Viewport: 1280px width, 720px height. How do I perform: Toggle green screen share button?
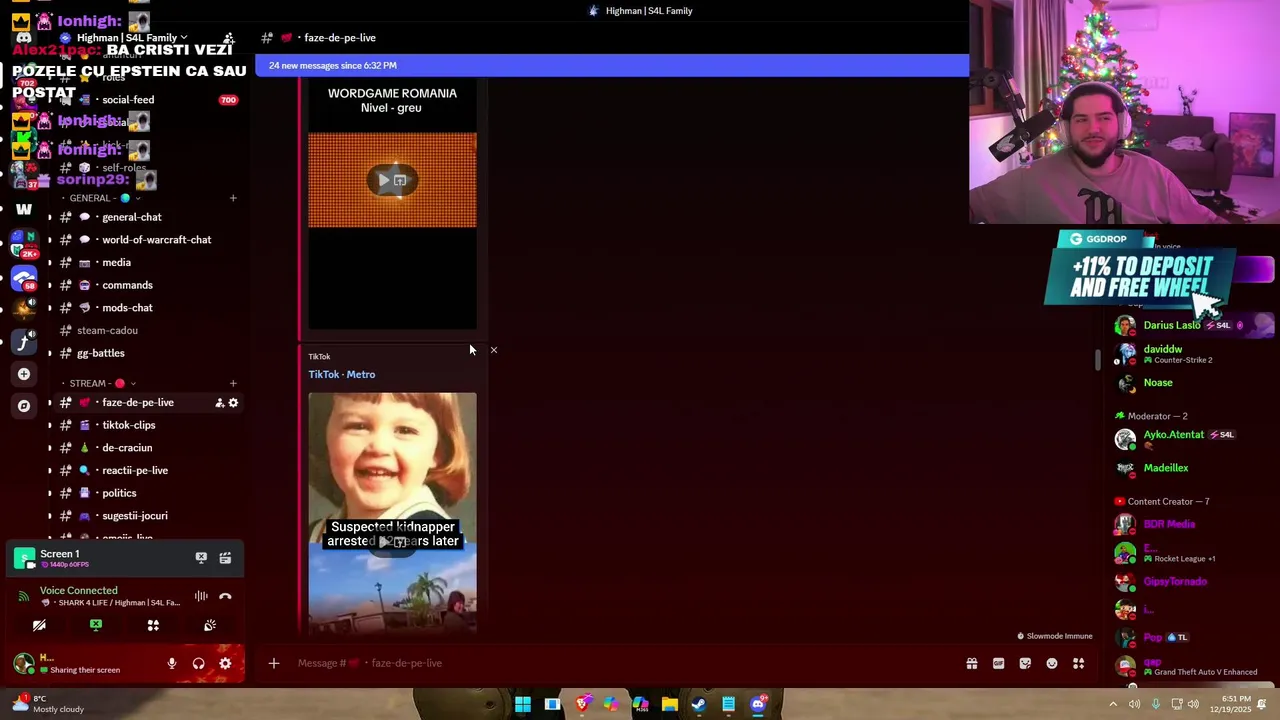tap(96, 625)
